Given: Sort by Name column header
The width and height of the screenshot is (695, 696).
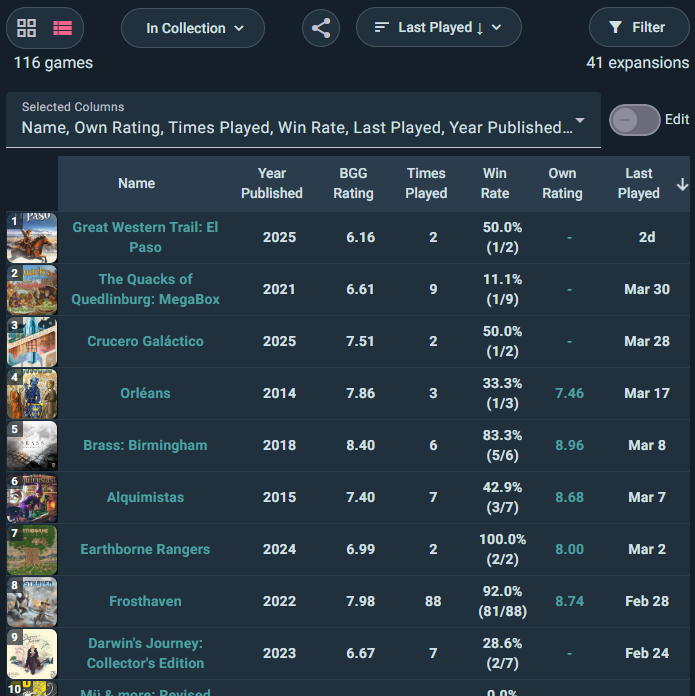Looking at the screenshot, I should pos(137,183).
